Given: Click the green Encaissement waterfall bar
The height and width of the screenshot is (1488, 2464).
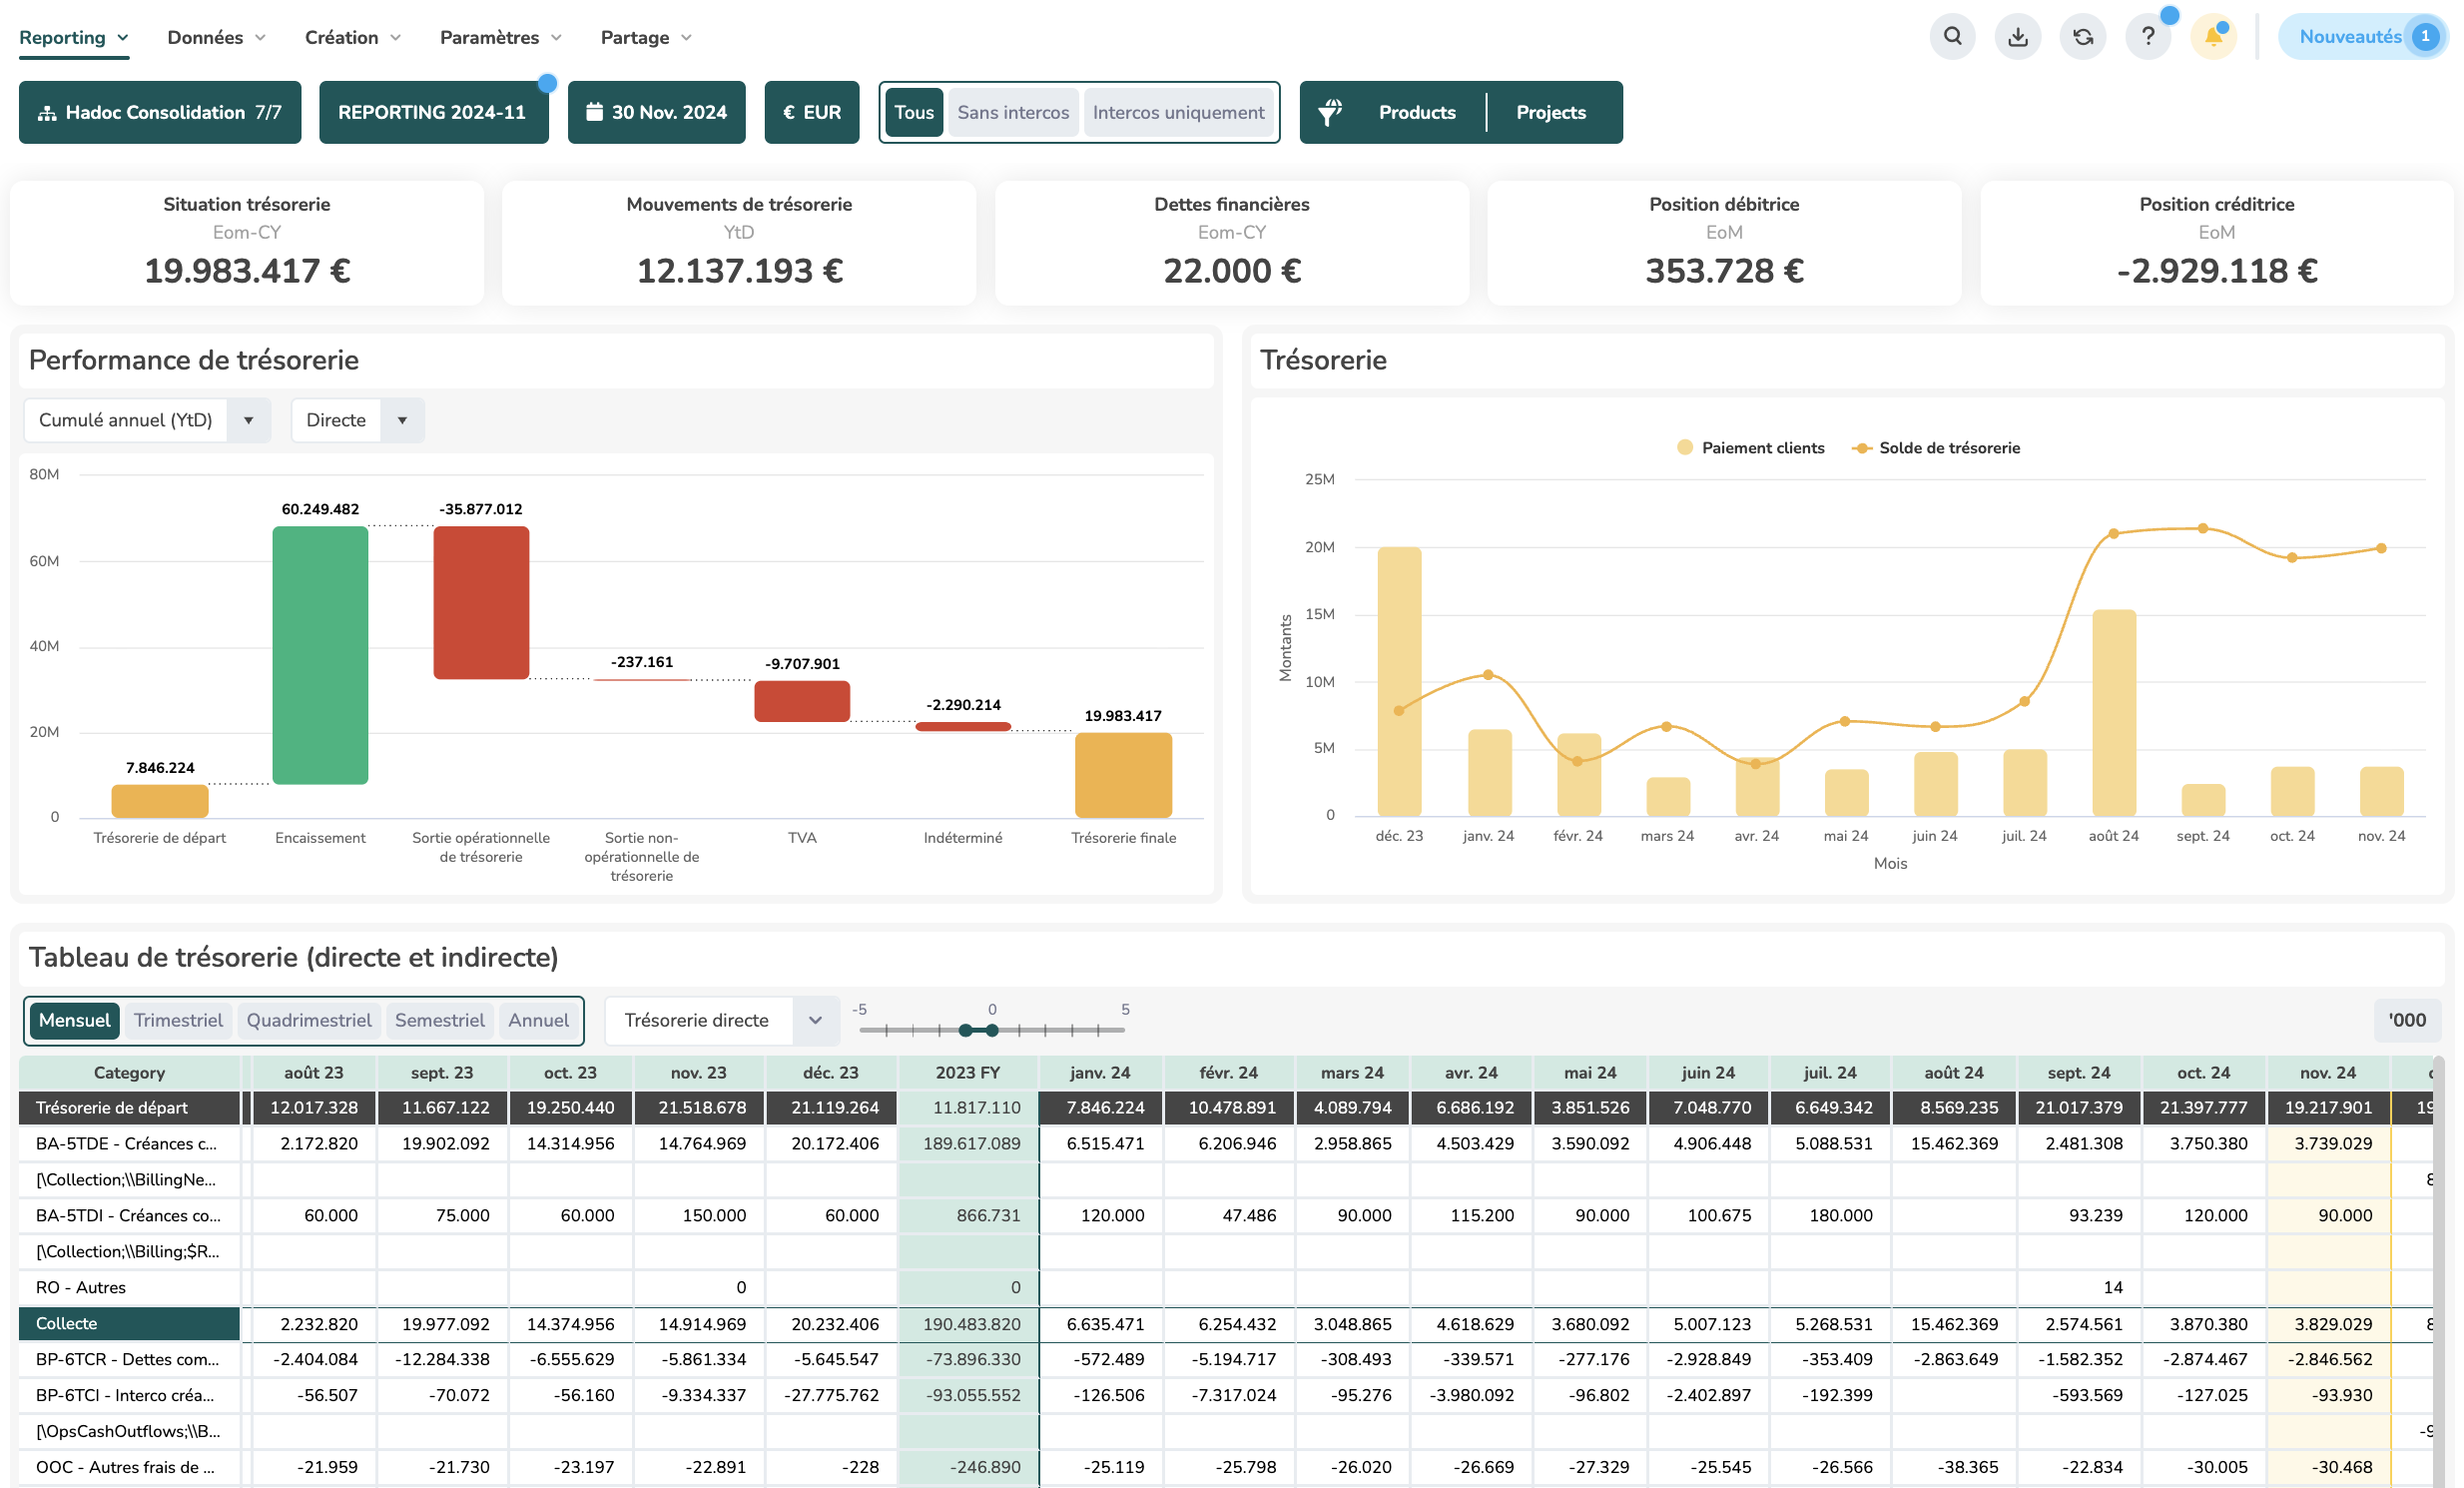Looking at the screenshot, I should (x=320, y=655).
